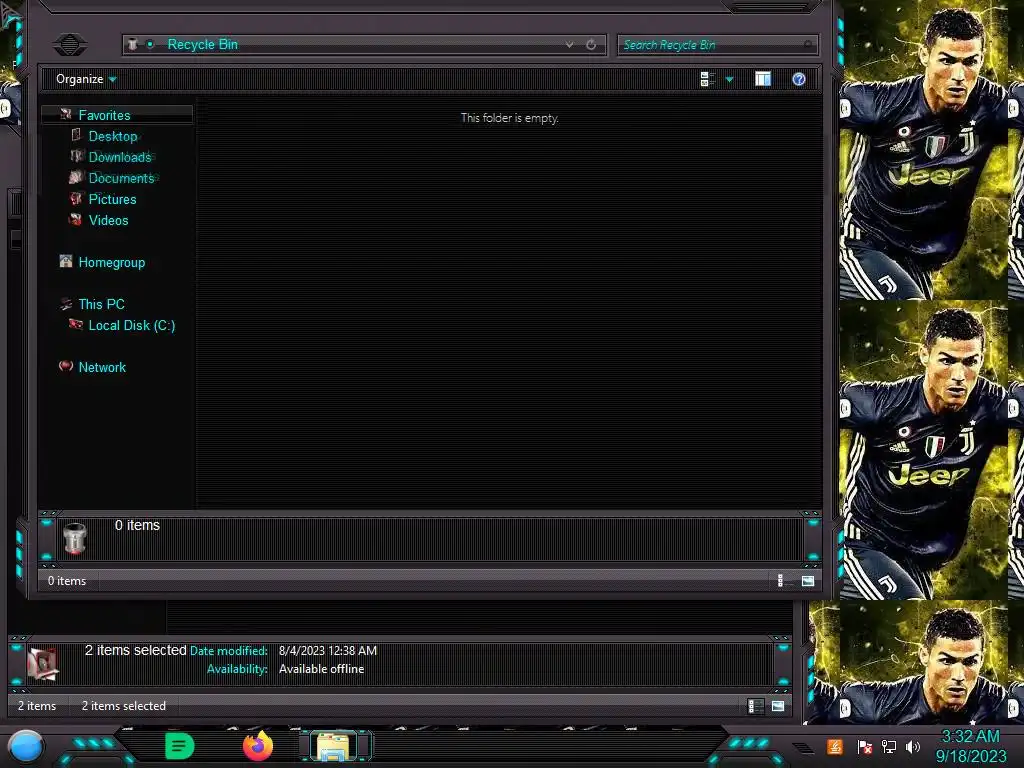Viewport: 1024px width, 768px height.
Task: Click the orange tray application icon
Action: (835, 746)
